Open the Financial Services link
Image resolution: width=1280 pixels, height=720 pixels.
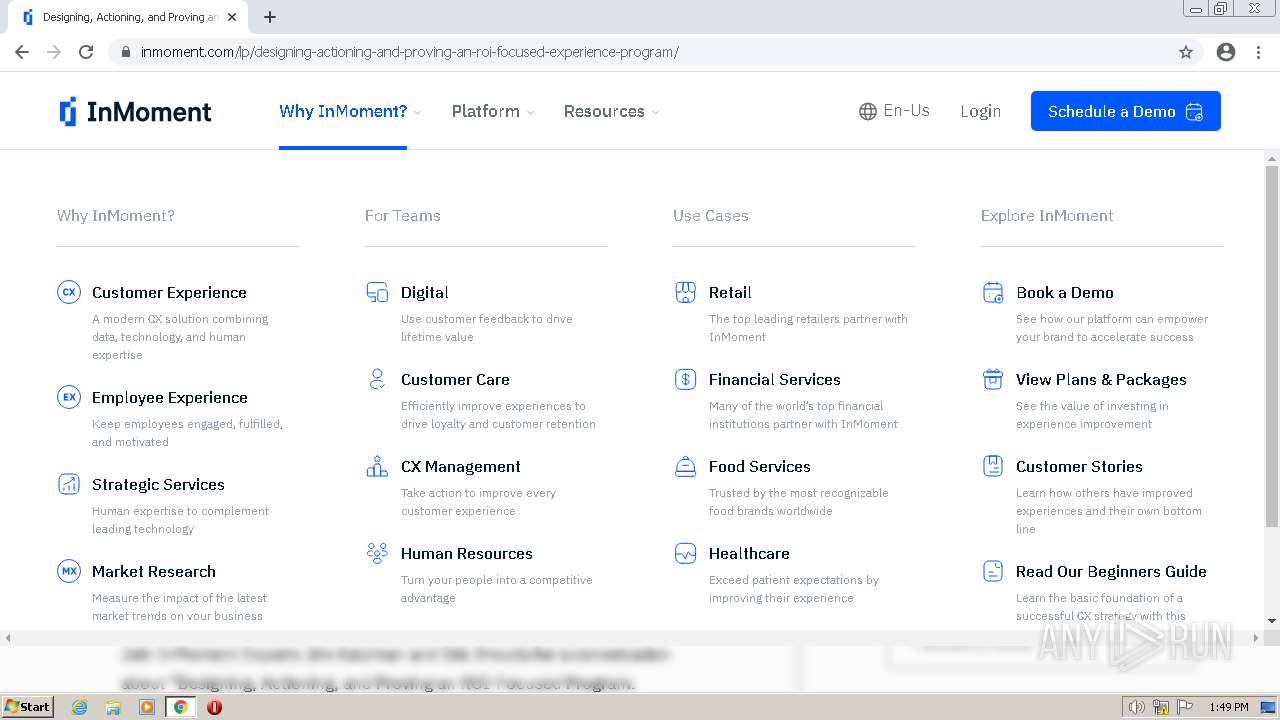[x=775, y=379]
